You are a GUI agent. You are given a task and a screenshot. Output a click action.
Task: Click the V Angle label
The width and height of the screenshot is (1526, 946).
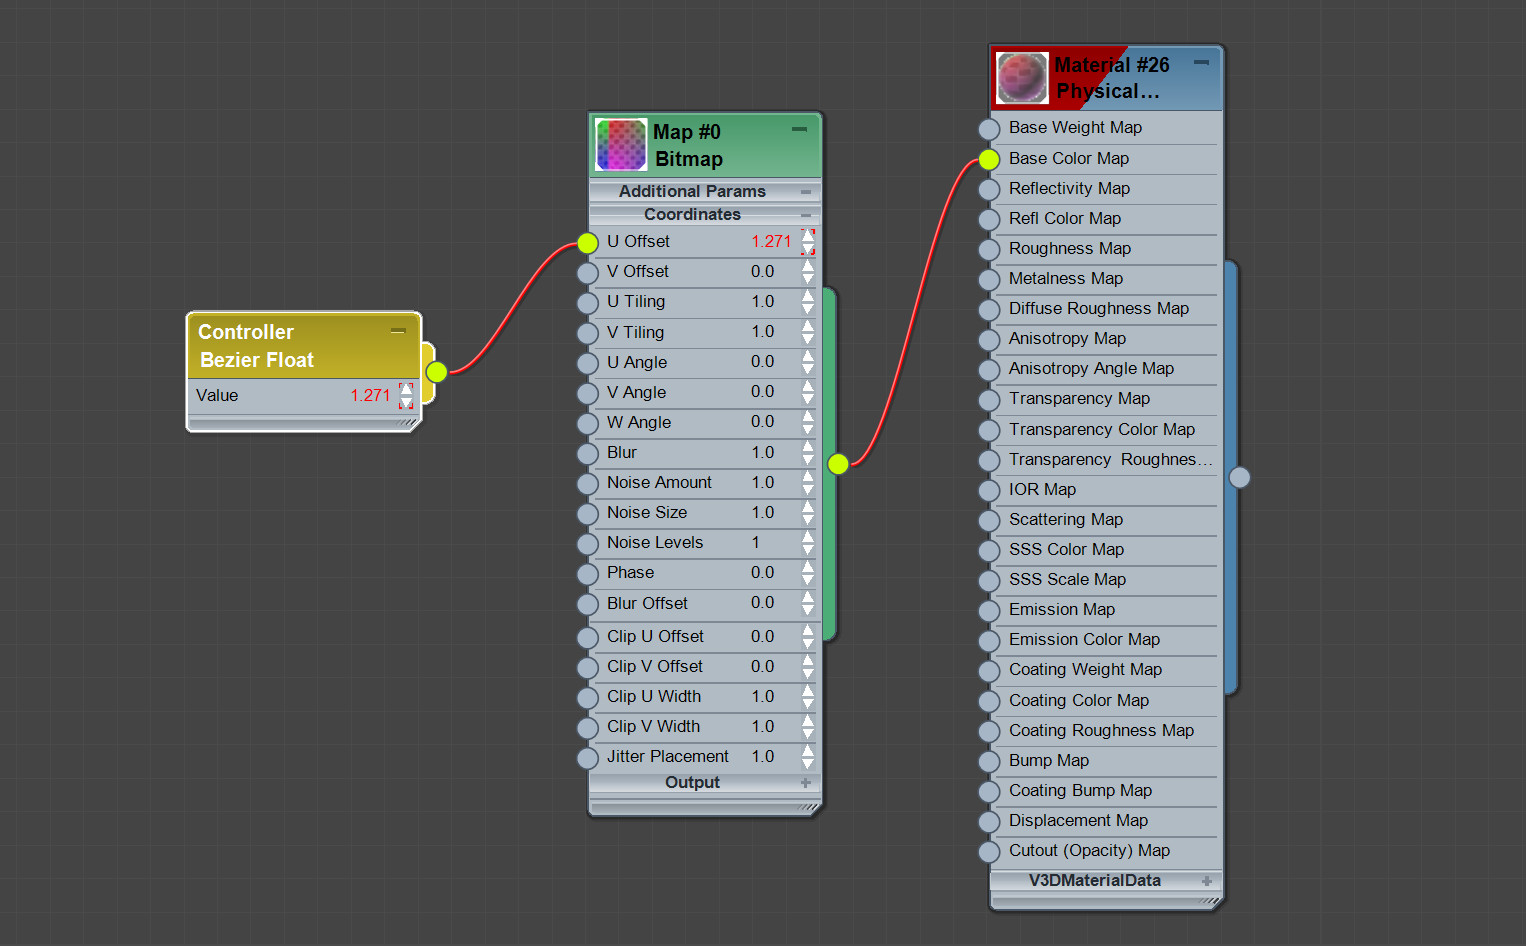(x=636, y=392)
